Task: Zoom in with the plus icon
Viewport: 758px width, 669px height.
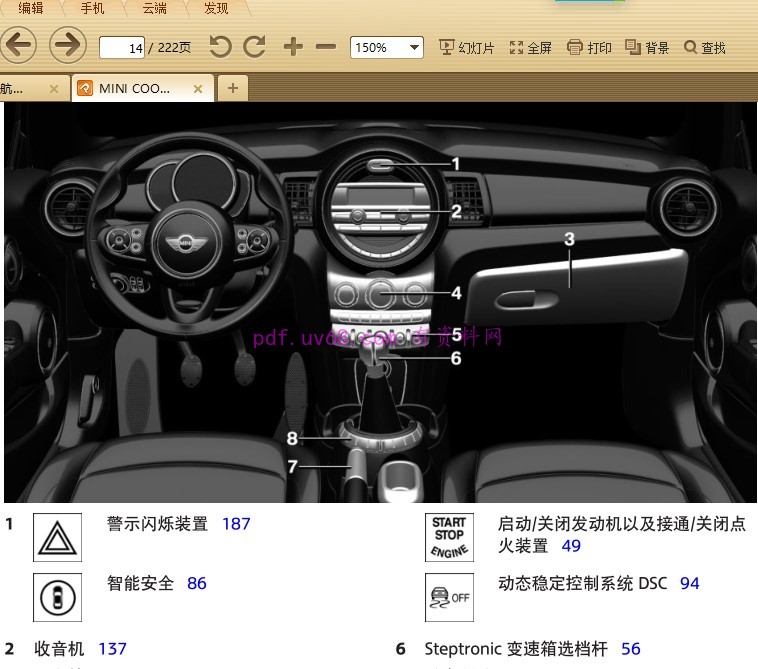Action: click(293, 47)
